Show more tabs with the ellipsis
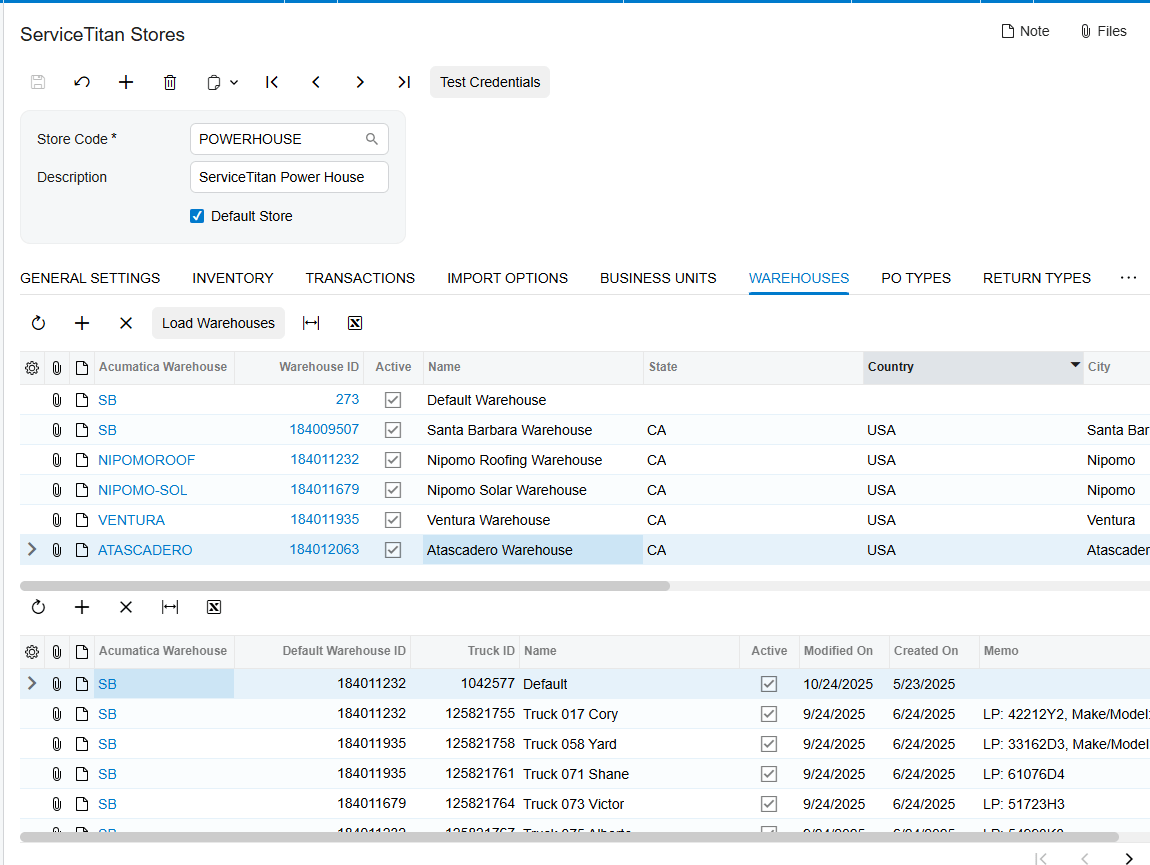The image size is (1150, 865). [1128, 277]
